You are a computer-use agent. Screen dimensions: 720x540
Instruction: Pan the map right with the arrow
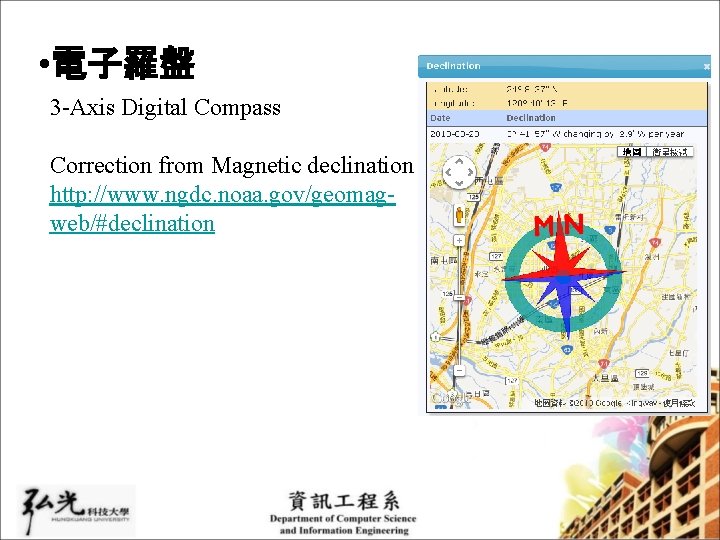pos(470,173)
